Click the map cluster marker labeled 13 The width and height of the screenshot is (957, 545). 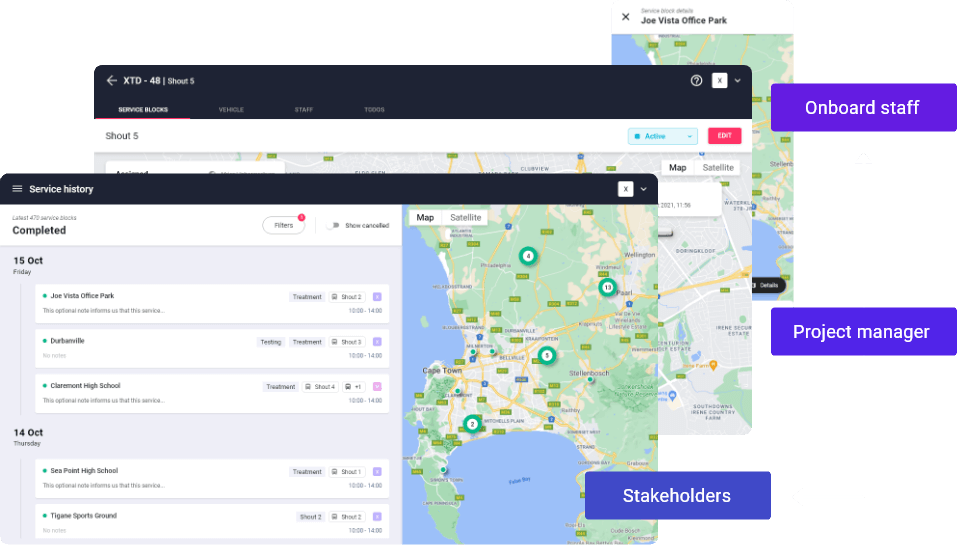tap(607, 287)
